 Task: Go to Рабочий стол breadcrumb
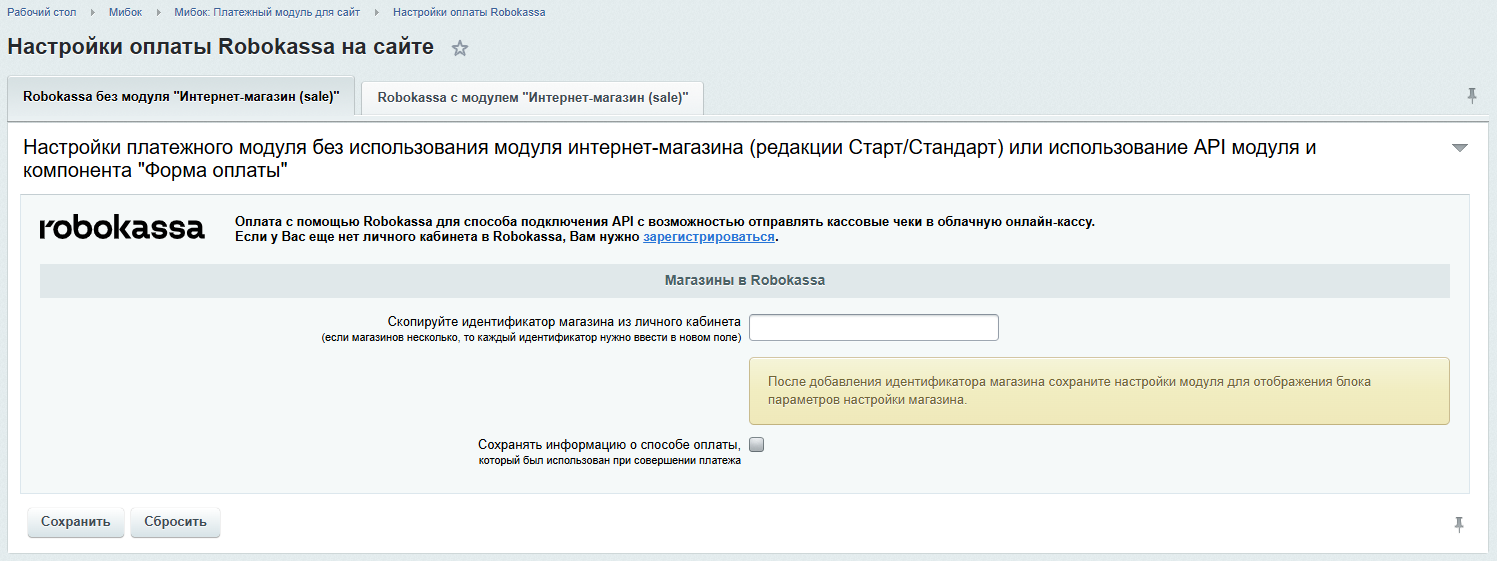click(42, 12)
